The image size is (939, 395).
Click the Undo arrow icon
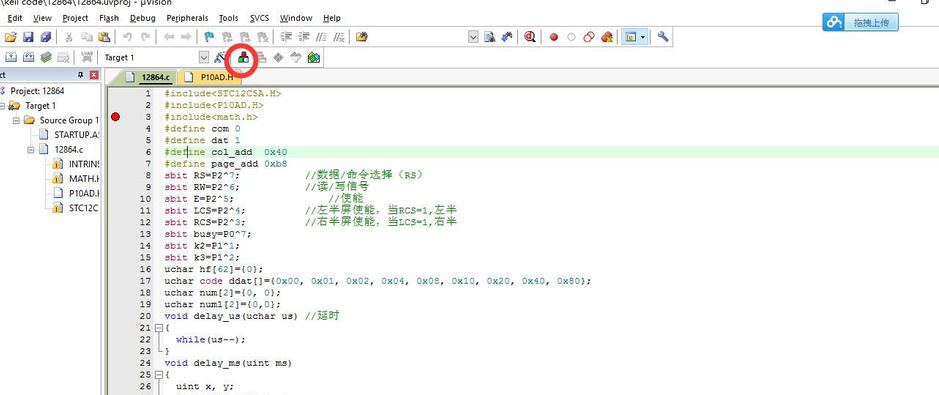(x=127, y=37)
